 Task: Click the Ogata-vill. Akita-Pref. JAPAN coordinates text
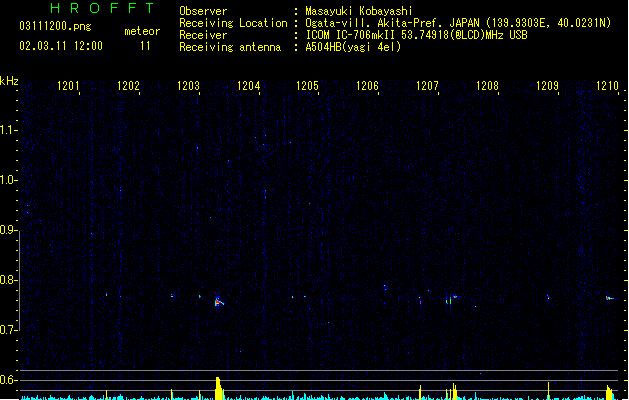(x=458, y=23)
